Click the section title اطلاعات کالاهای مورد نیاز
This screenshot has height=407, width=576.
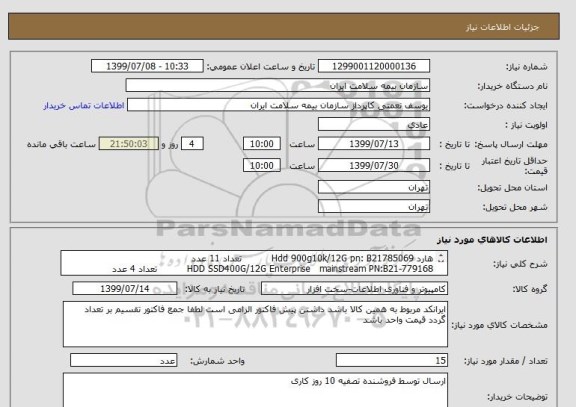[492, 240]
